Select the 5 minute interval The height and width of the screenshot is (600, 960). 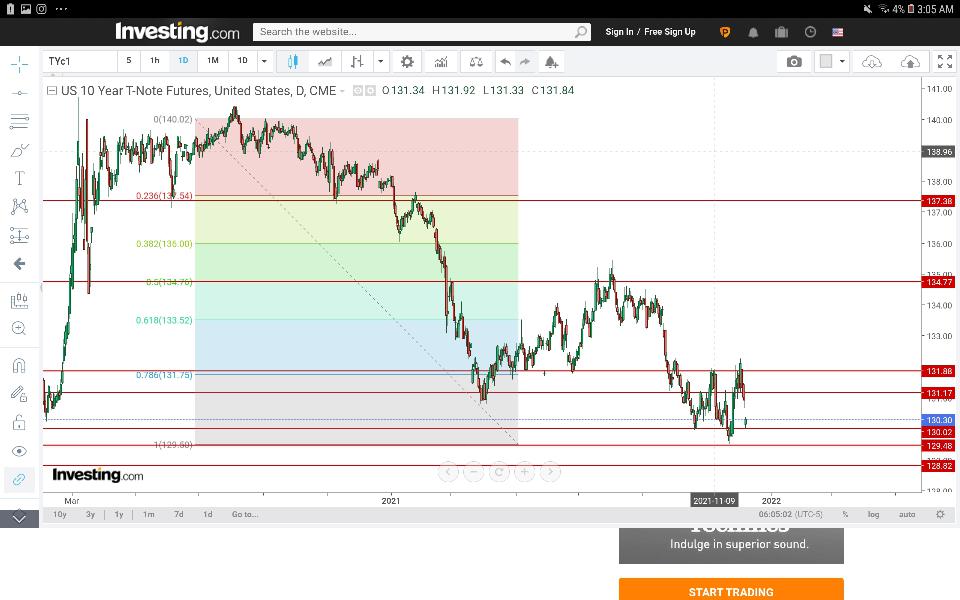pyautogui.click(x=129, y=61)
